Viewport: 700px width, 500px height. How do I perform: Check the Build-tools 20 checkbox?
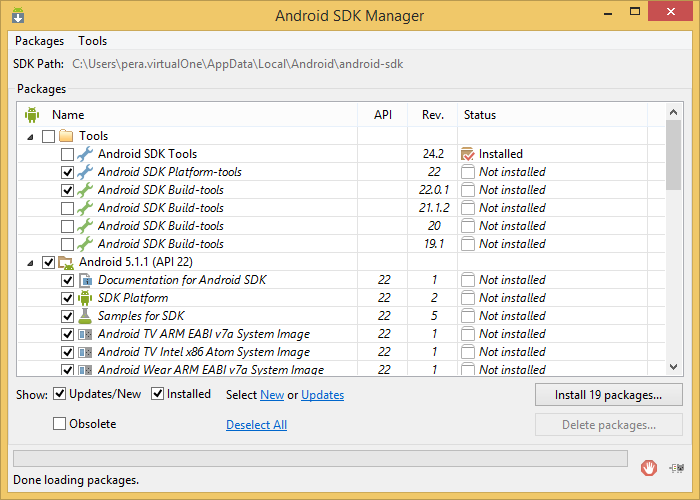coord(67,226)
